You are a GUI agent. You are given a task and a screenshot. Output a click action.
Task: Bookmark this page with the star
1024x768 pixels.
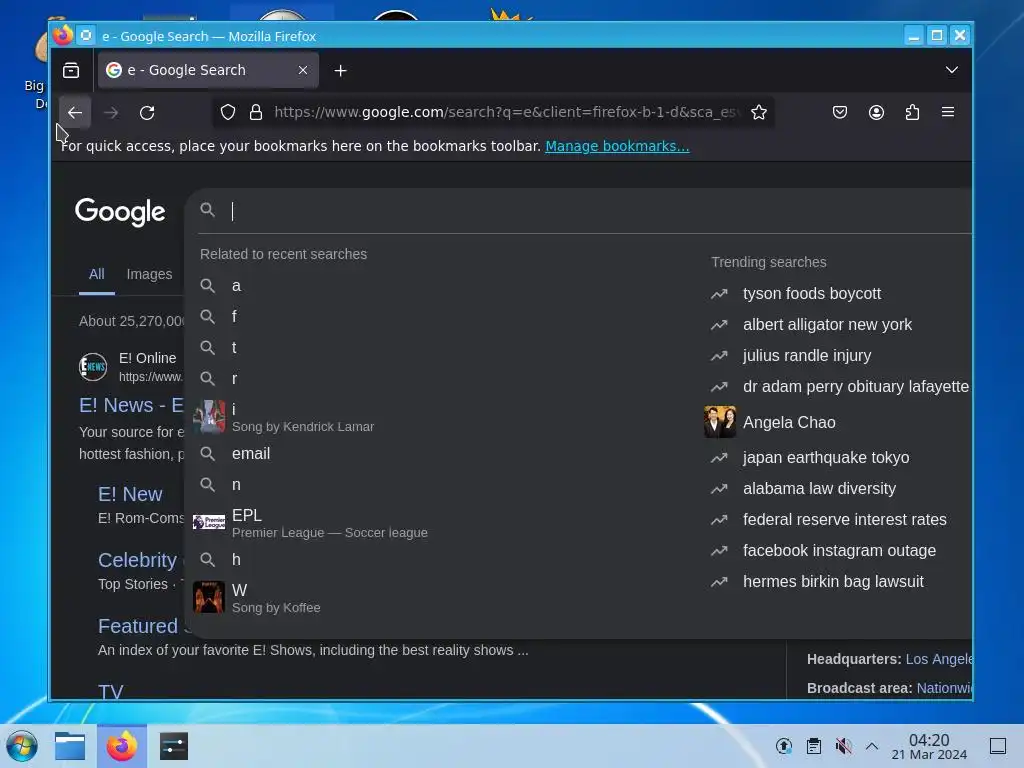pyautogui.click(x=758, y=112)
